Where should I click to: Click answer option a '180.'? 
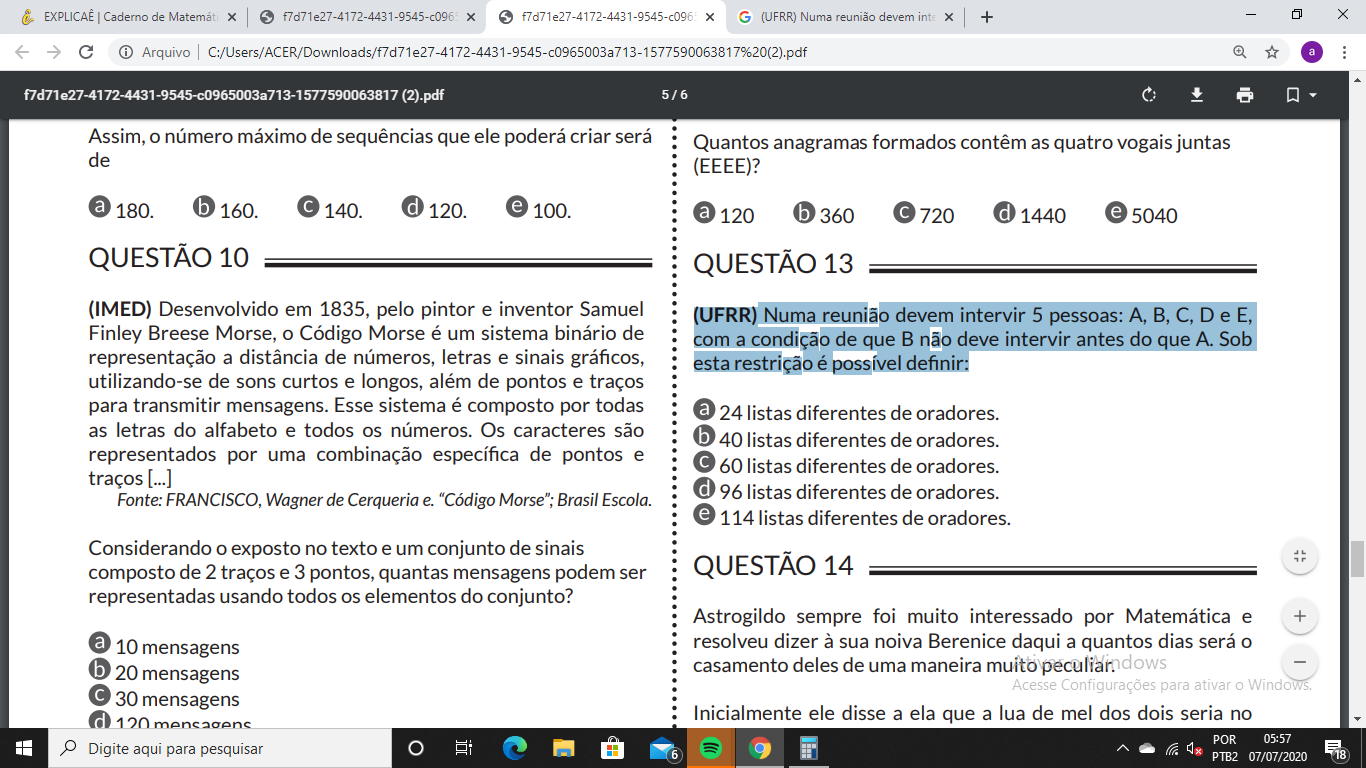[122, 210]
